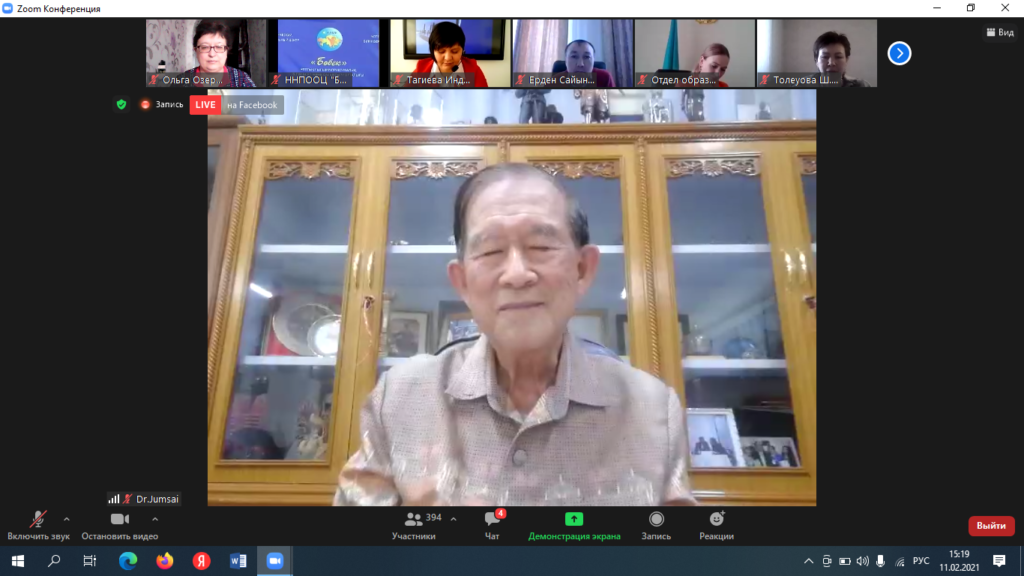The height and width of the screenshot is (576, 1024).
Task: Click the green encryption shield icon
Action: [x=121, y=104]
